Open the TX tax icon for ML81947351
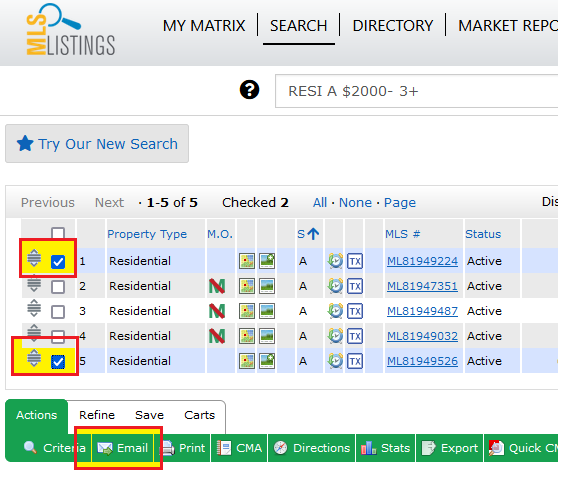Image resolution: width=562 pixels, height=478 pixels. coord(355,286)
